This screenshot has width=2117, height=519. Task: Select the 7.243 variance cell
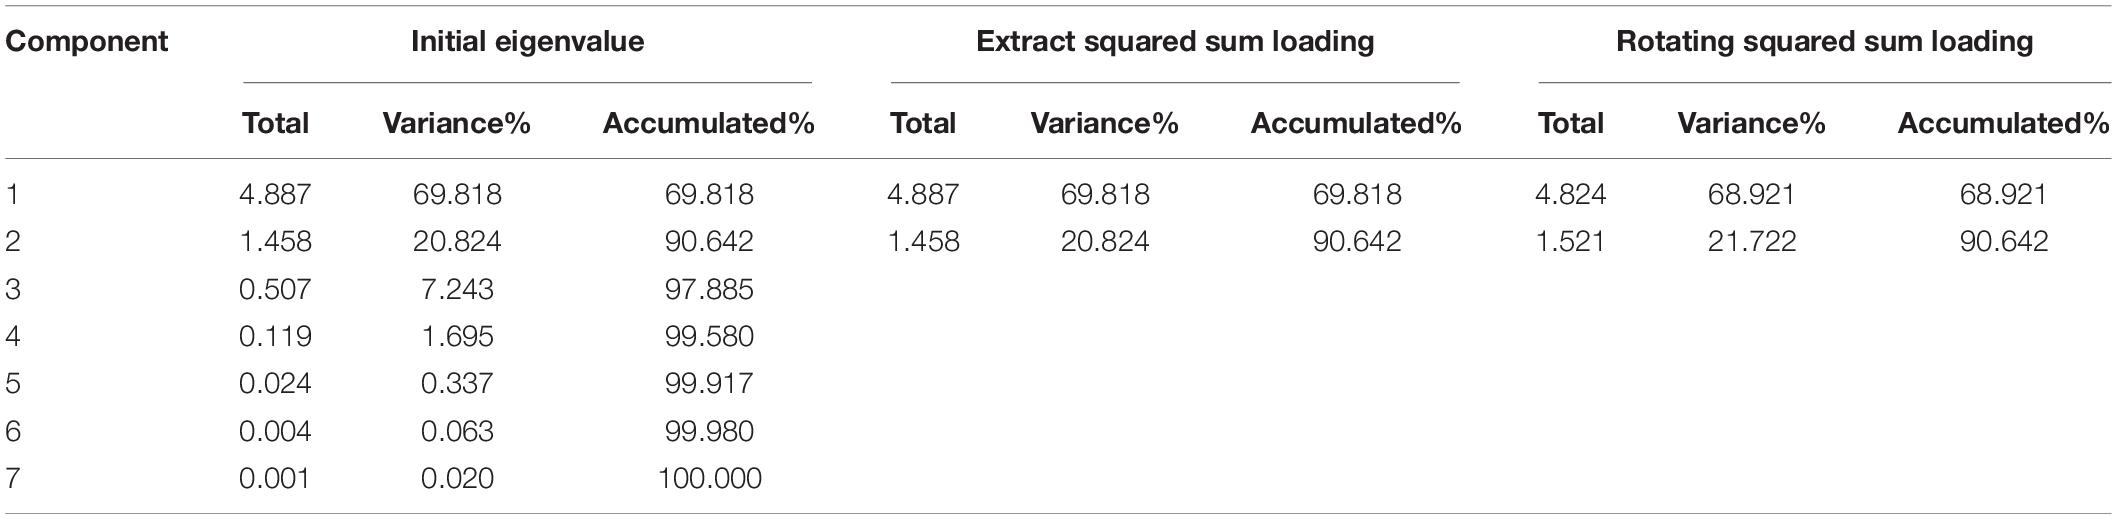click(x=457, y=289)
